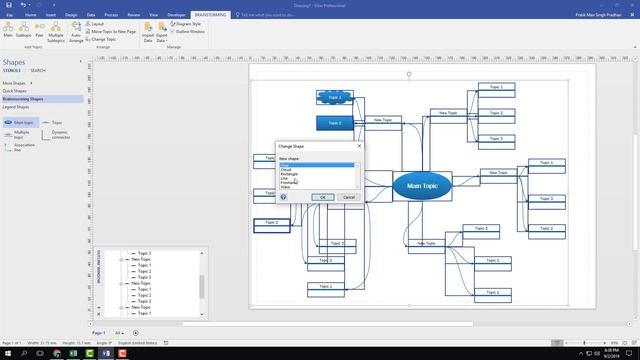The width and height of the screenshot is (640, 360).
Task: Select the Dynamic connector stencil shape
Action: tap(57, 135)
